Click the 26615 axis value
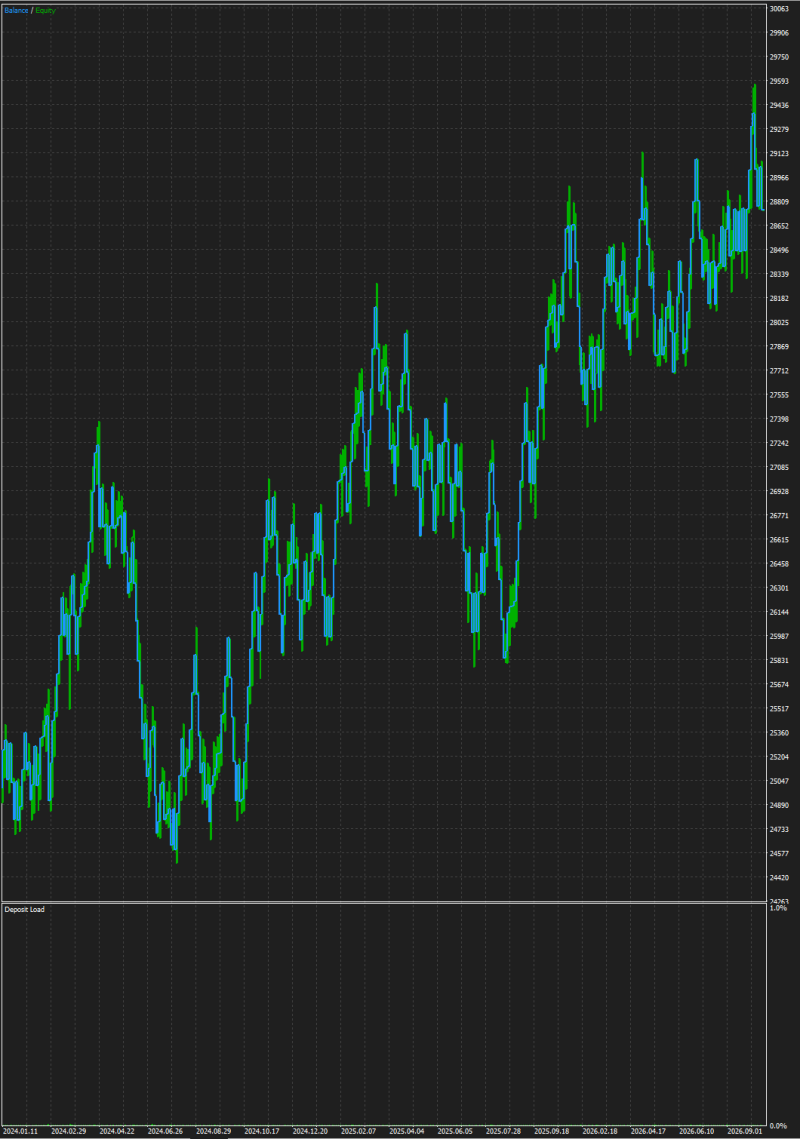Viewport: 800px width, 1139px height. [x=779, y=540]
